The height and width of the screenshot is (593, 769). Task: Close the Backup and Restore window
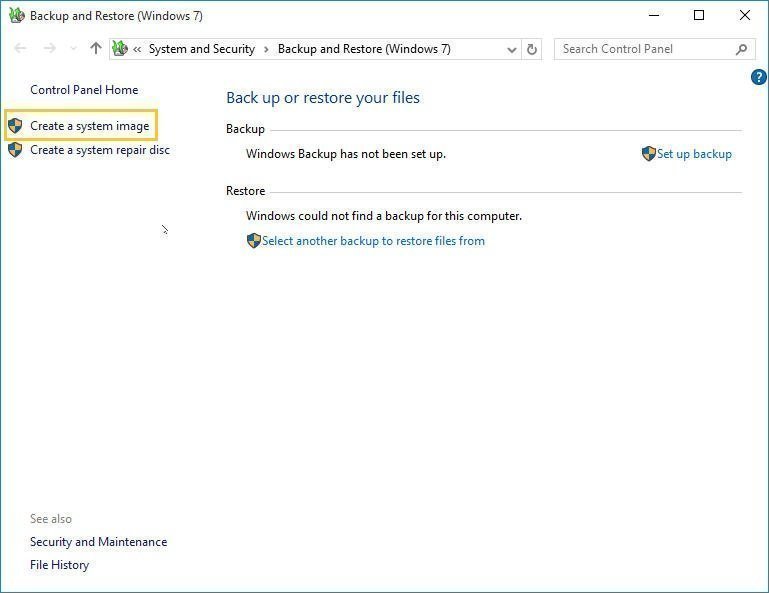click(x=744, y=15)
